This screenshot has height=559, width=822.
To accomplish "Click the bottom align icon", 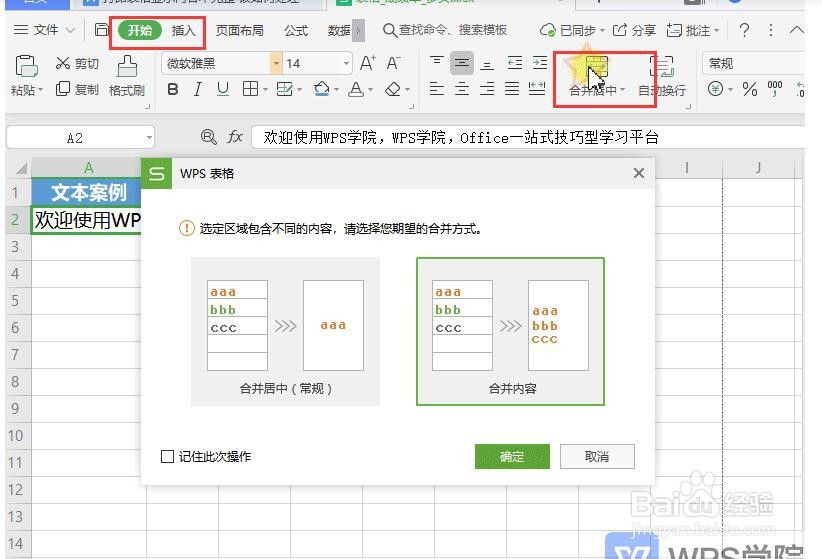I will 487,64.
